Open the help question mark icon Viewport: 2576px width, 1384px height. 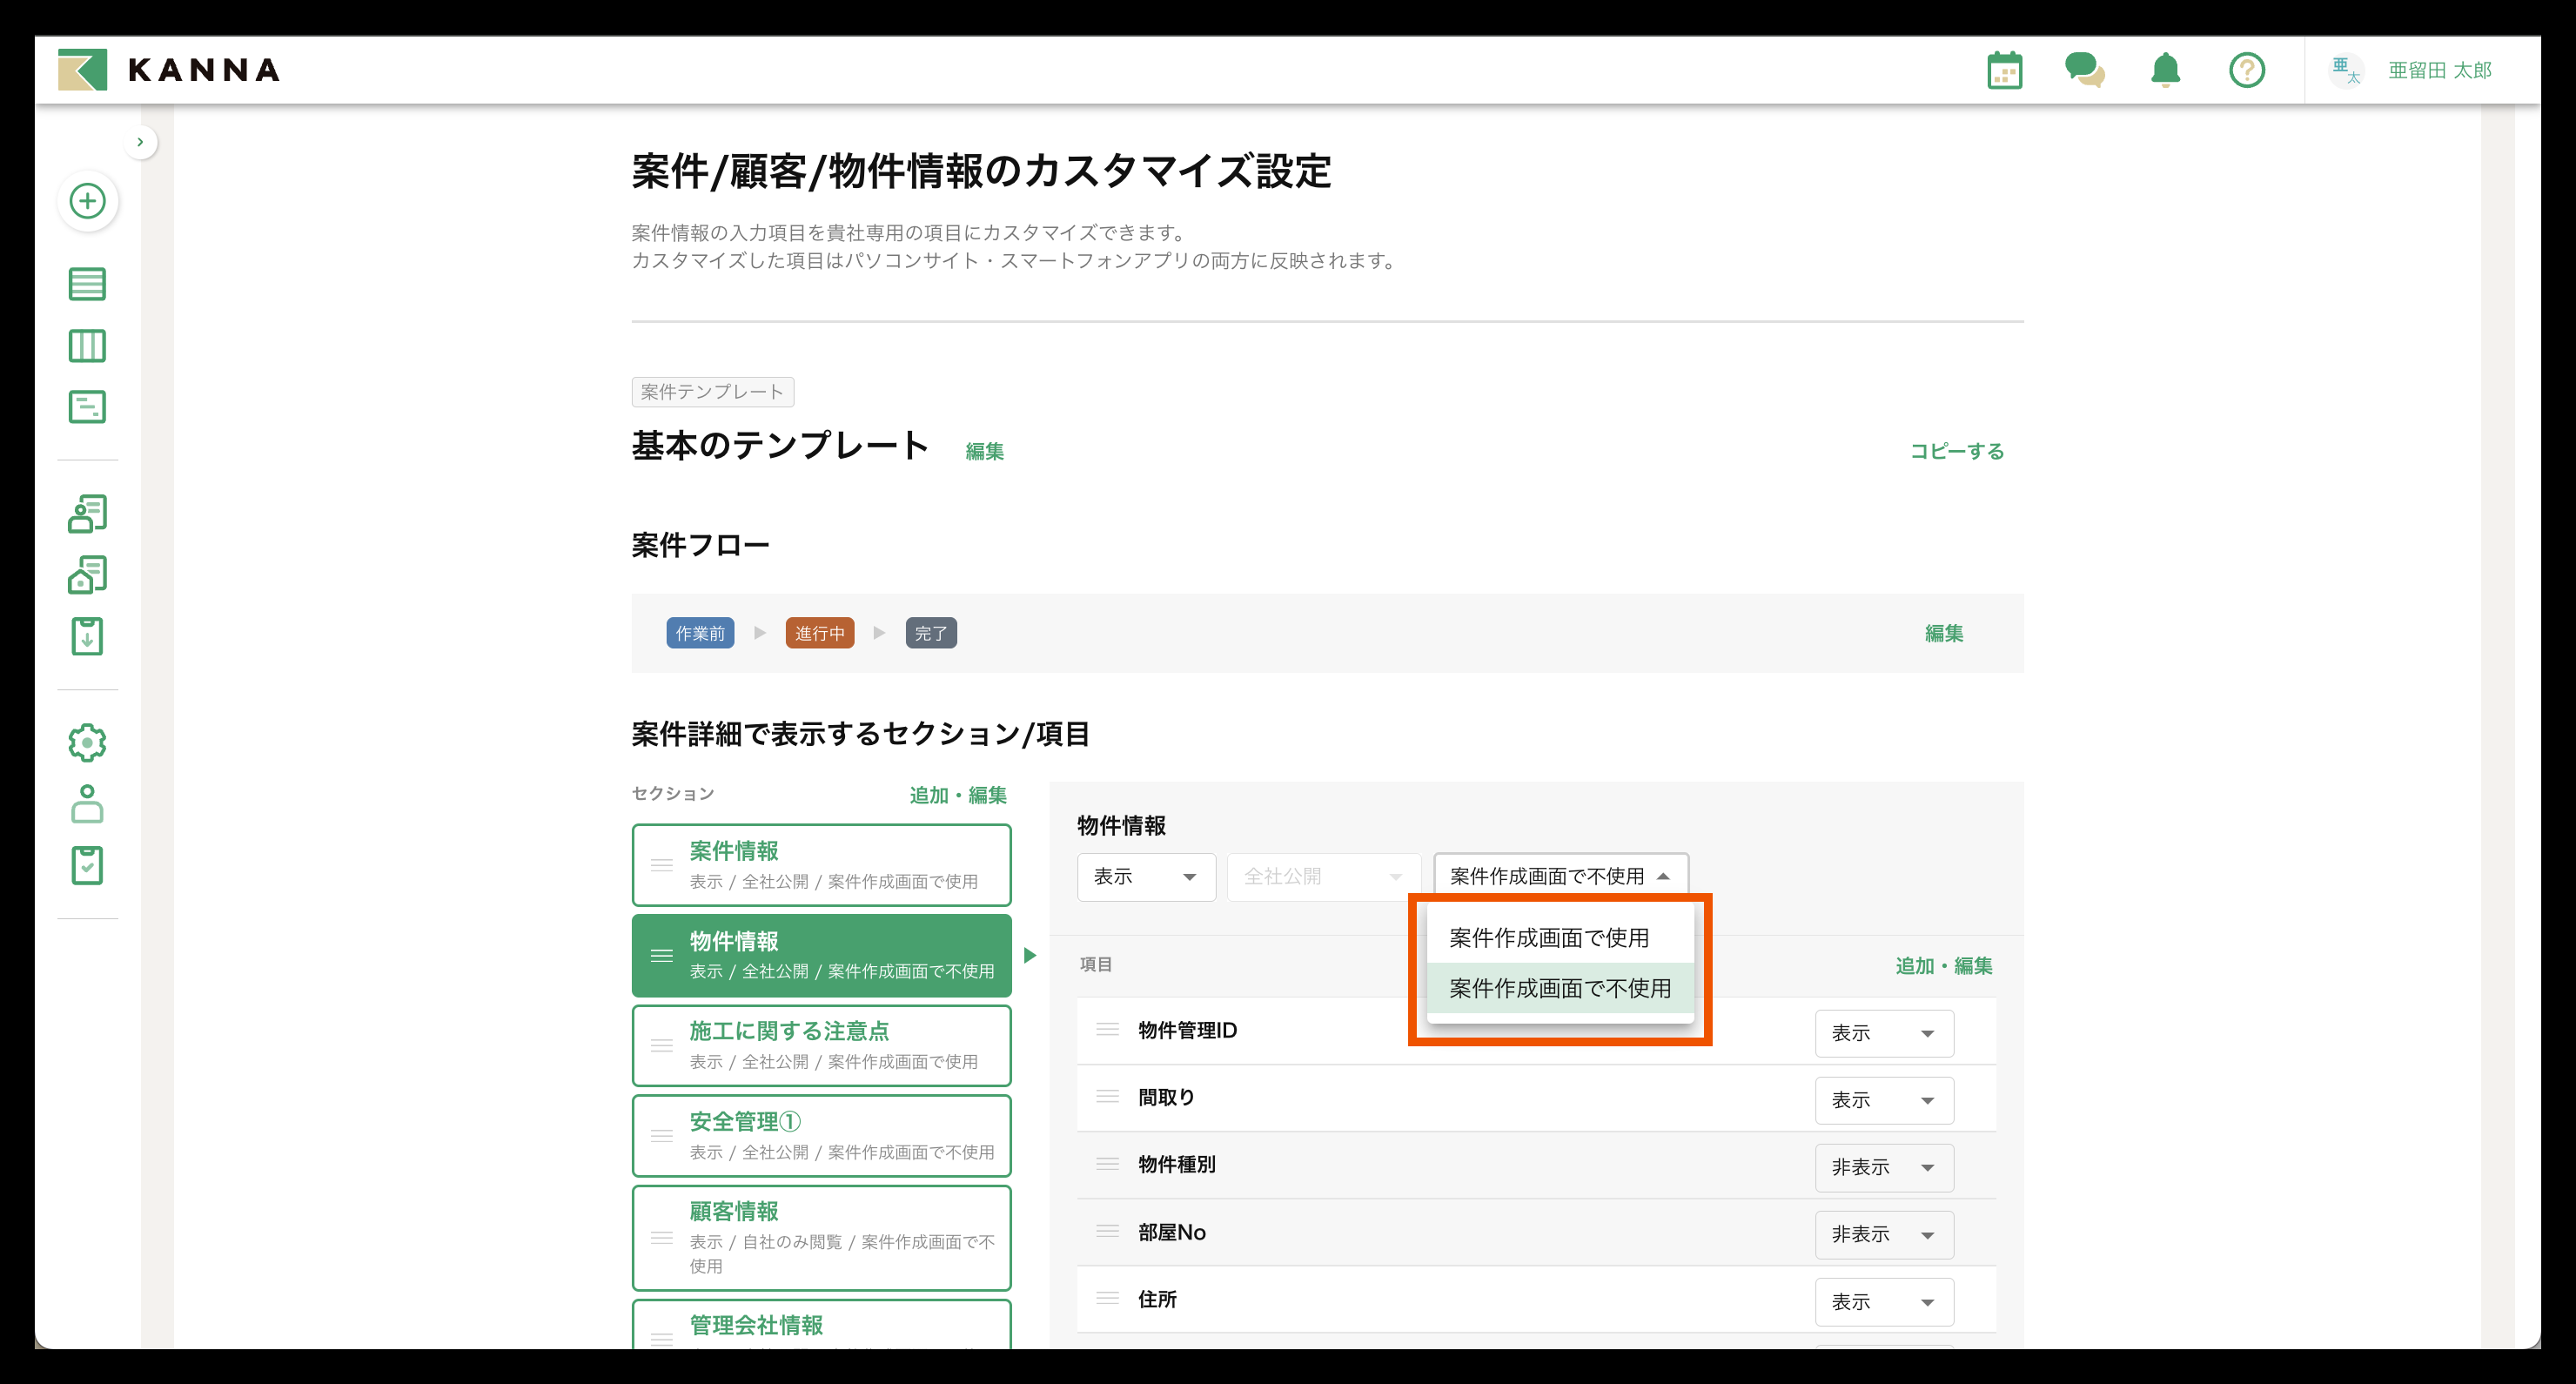coord(2246,69)
